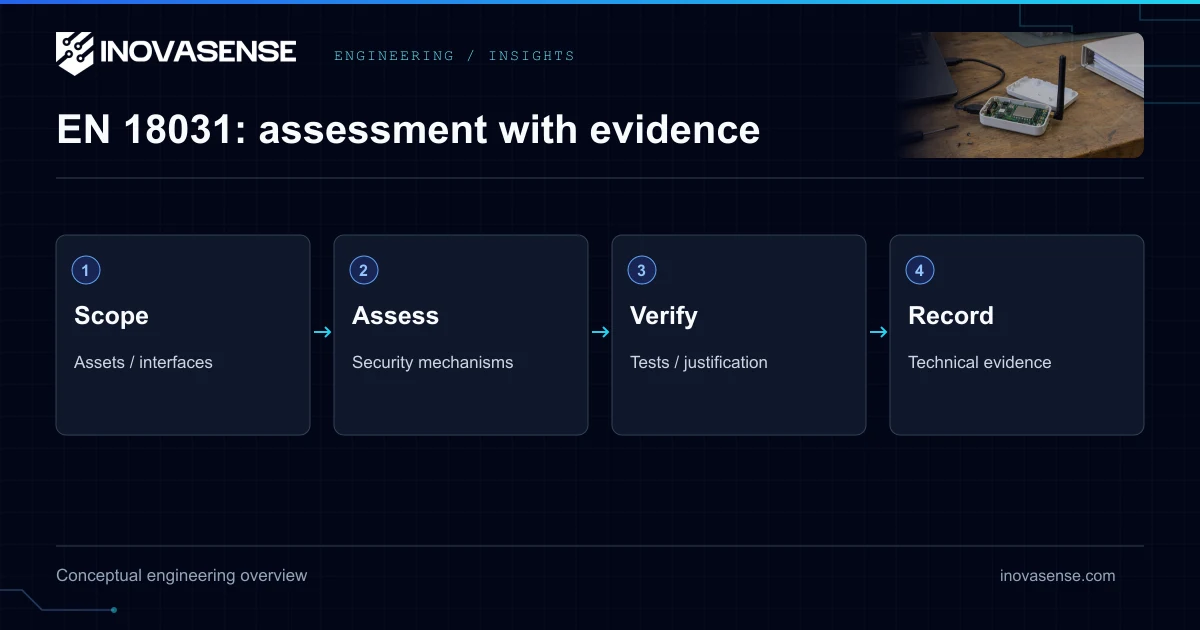Click the "ENGINEERING / INSIGHTS" label
1200x630 pixels.
click(454, 56)
